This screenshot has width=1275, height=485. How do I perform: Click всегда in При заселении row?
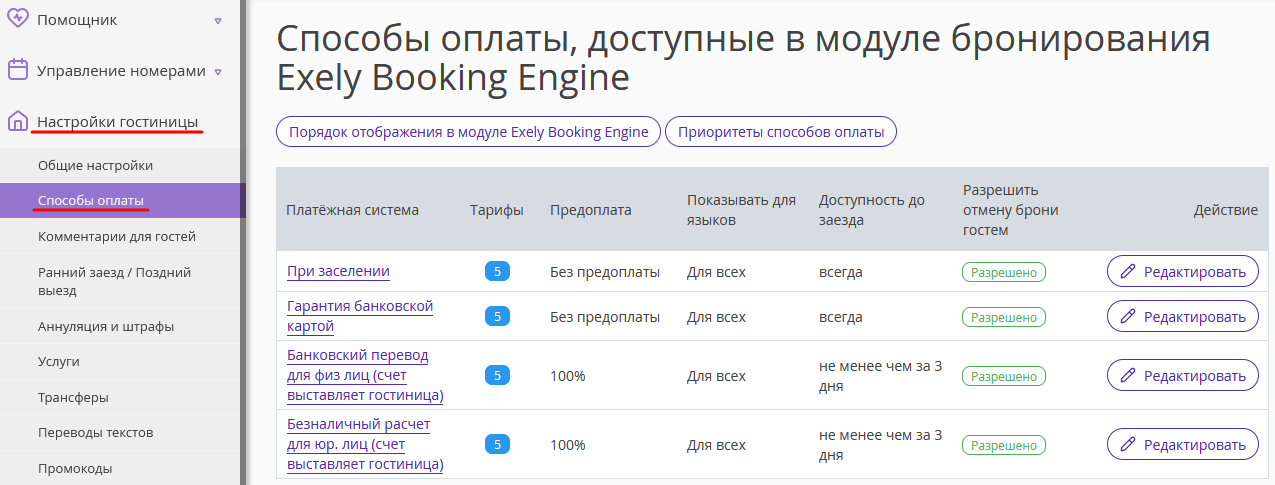pyautogui.click(x=841, y=271)
